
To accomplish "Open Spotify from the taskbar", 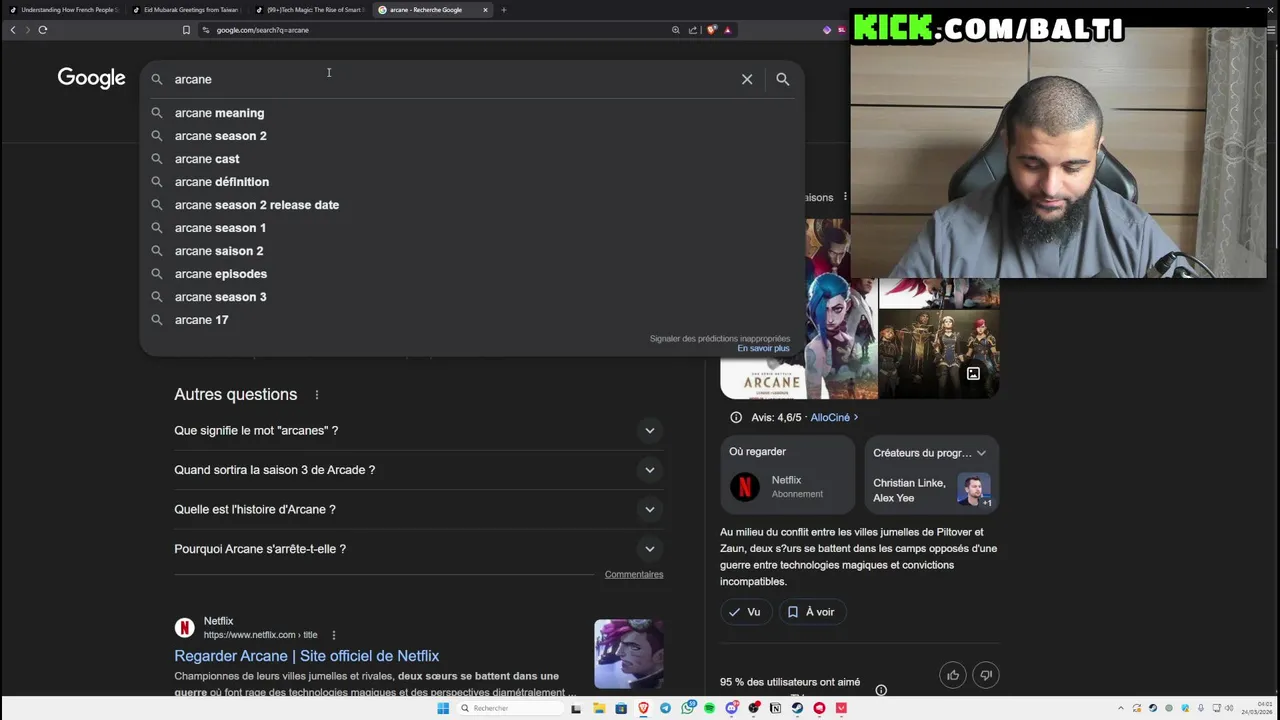I will pos(709,708).
